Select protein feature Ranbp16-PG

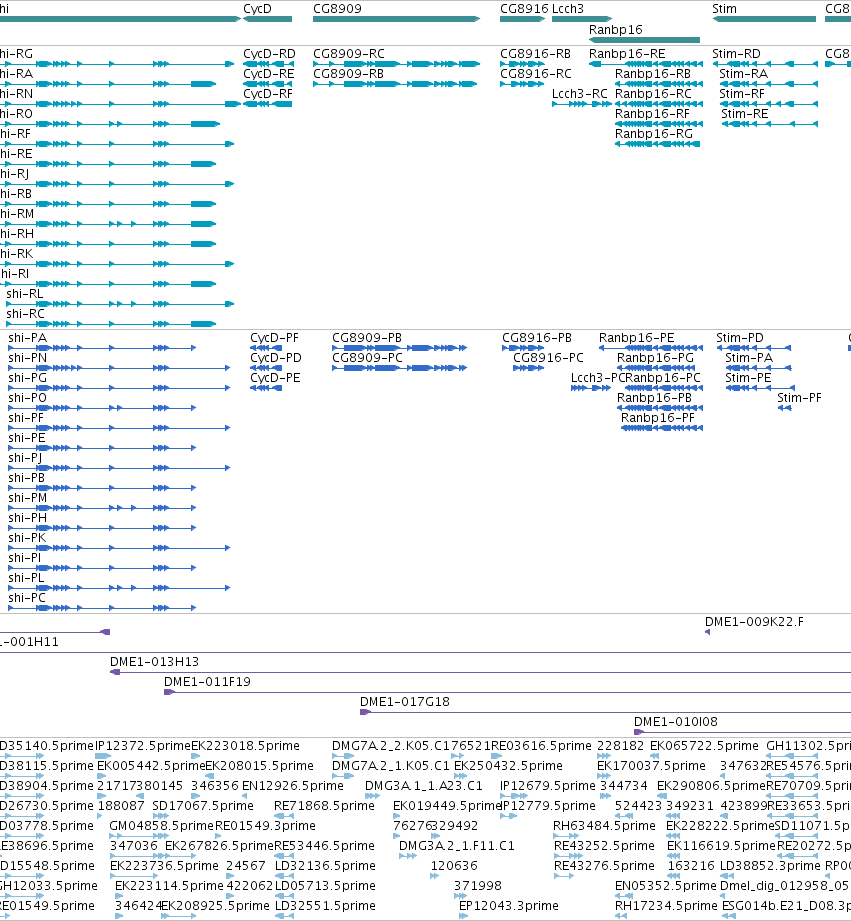coord(655,358)
